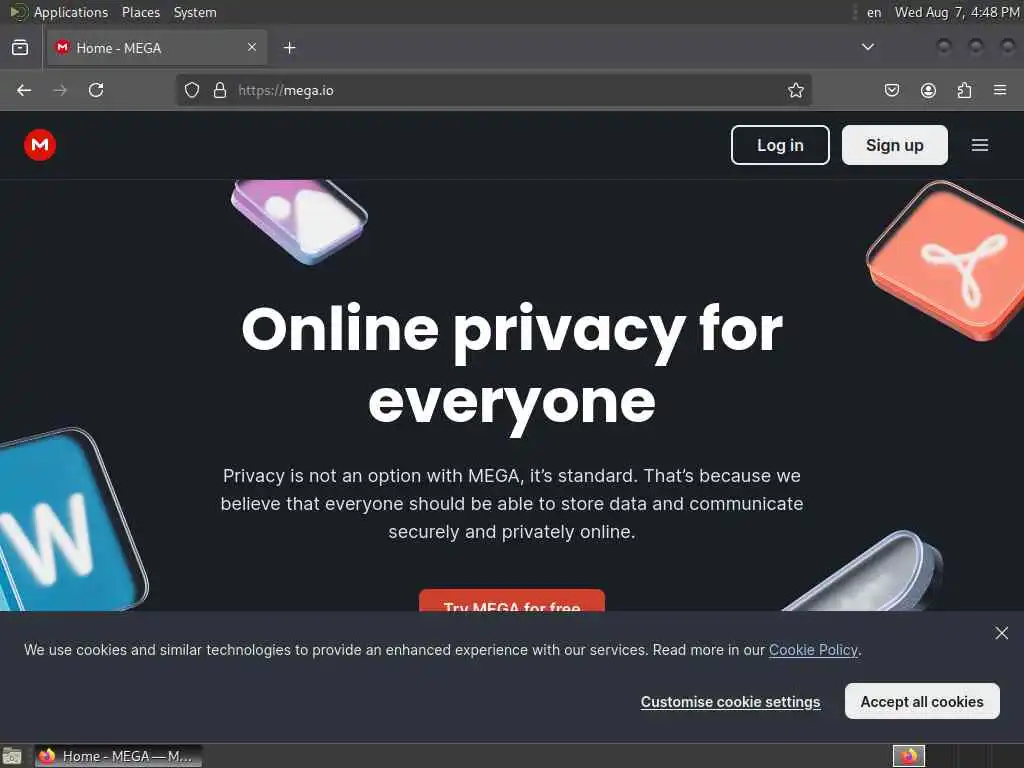Open the Cookie Policy link
The width and height of the screenshot is (1024, 768).
click(x=813, y=650)
